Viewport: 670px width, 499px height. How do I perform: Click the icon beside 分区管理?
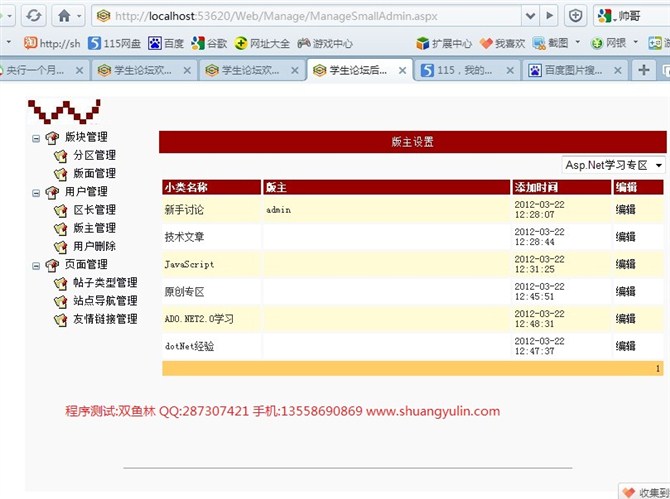point(61,156)
